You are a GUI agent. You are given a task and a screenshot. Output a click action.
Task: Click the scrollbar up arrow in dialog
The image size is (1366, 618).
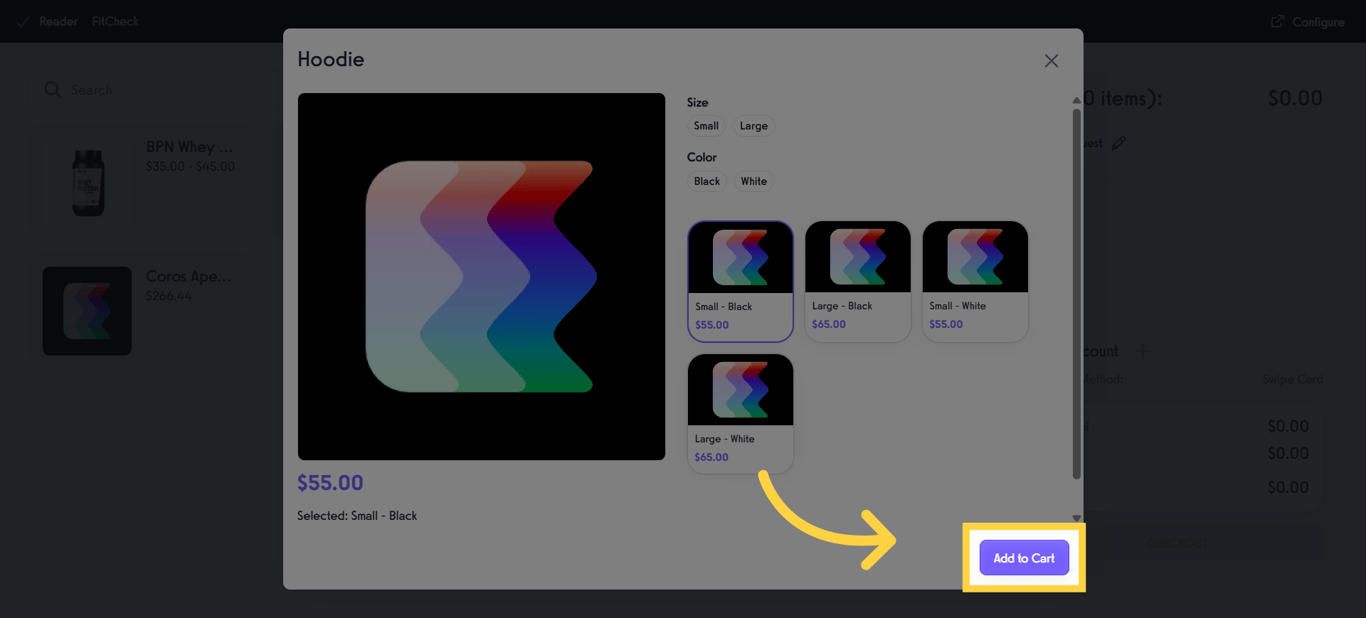(x=1076, y=100)
